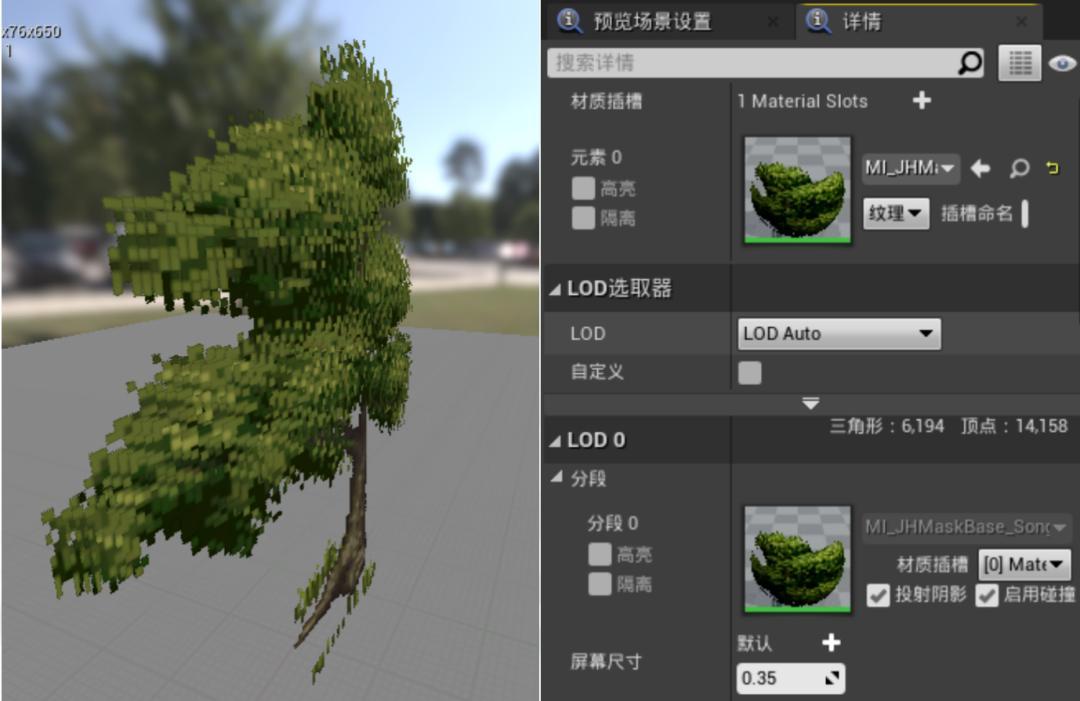Screen dimensions: 1080x701
Task: Toggle the 自定义 LOD checkbox
Action: click(749, 372)
